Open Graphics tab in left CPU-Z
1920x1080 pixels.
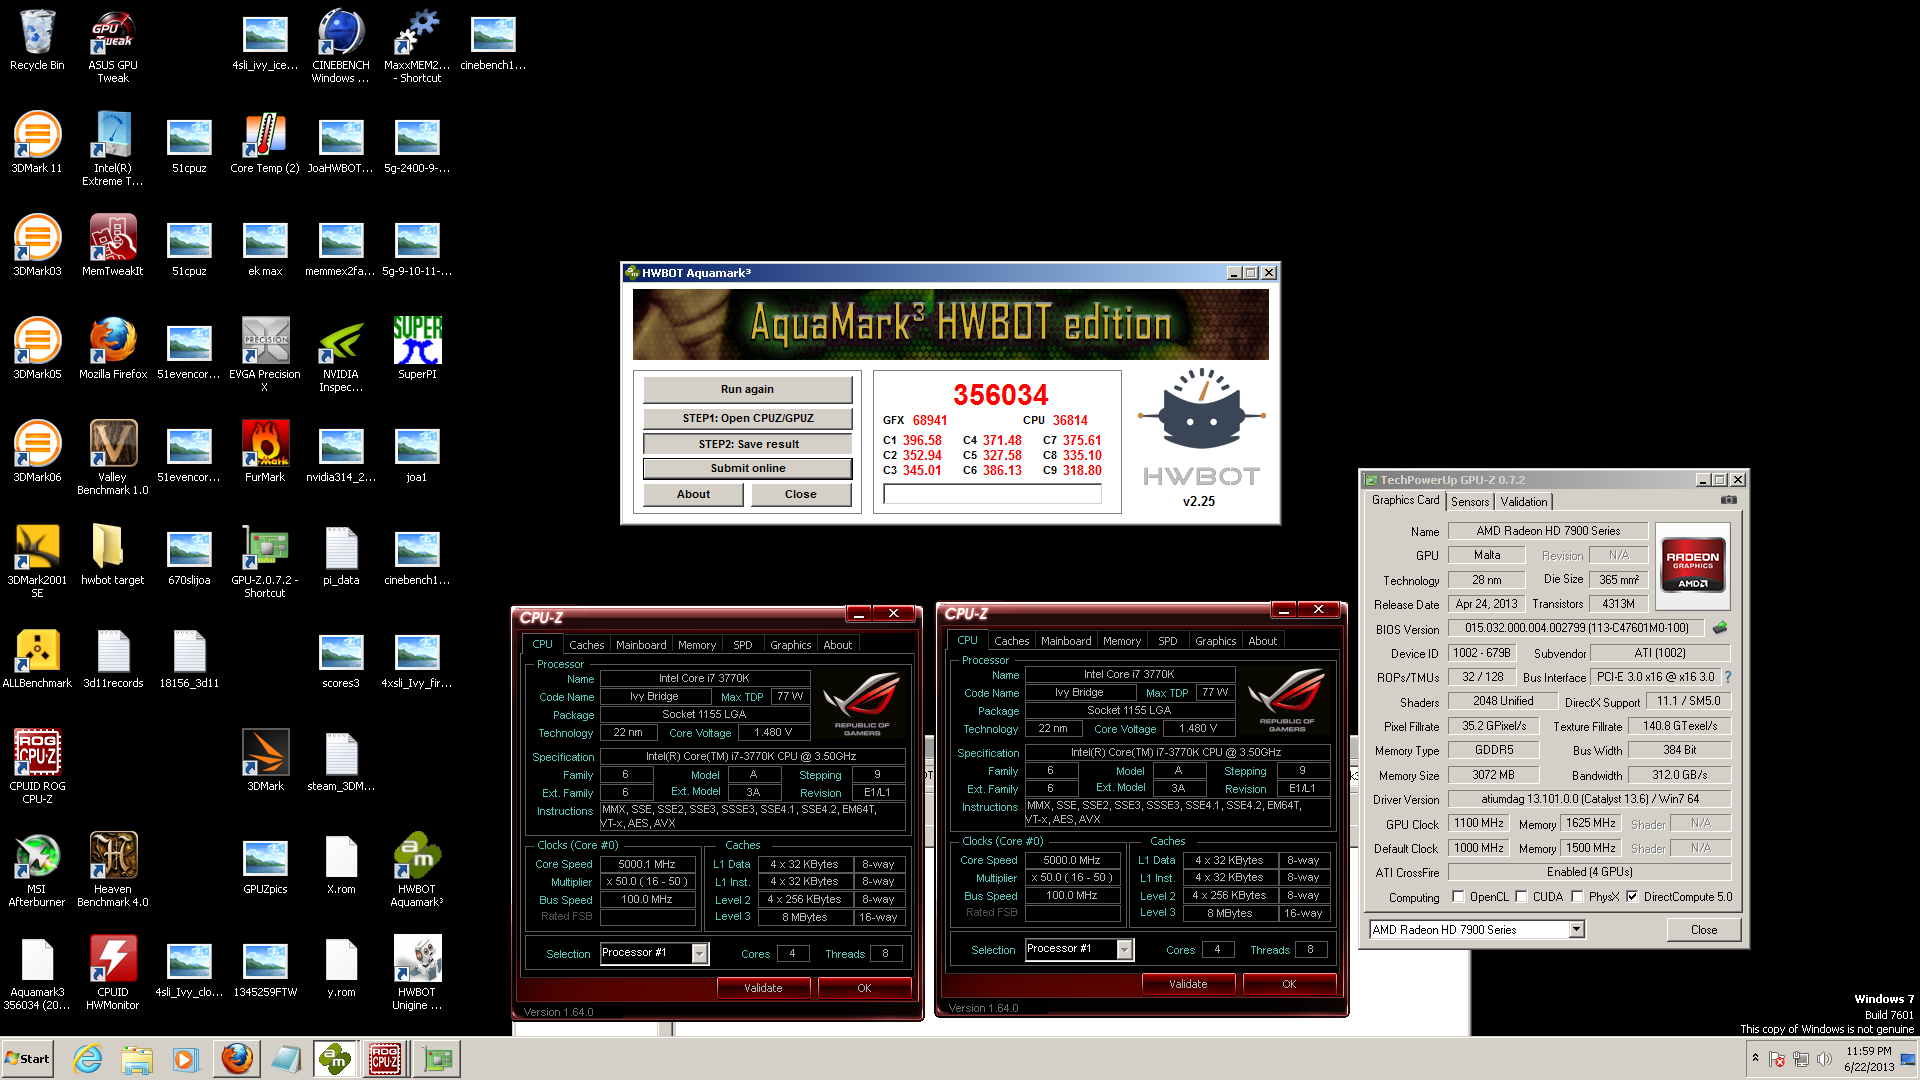pos(791,645)
